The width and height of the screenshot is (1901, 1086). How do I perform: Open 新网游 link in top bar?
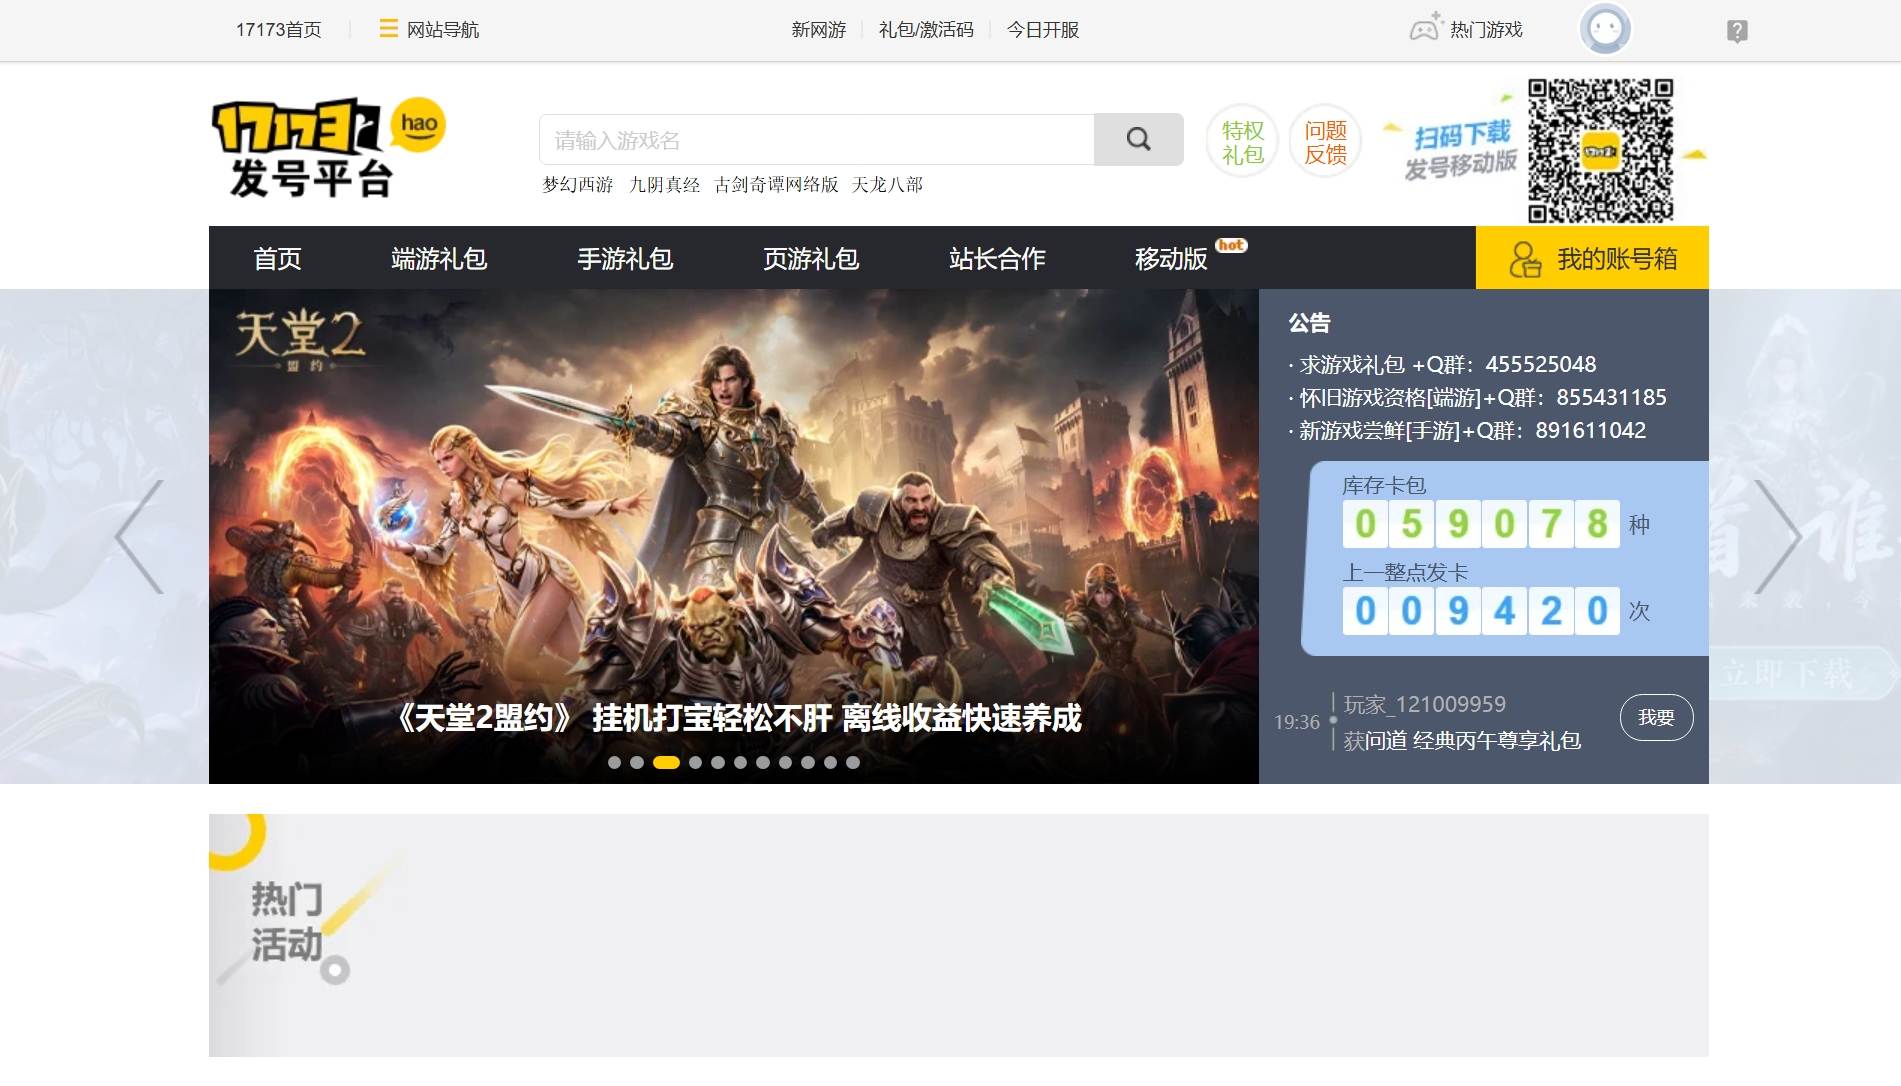point(818,29)
